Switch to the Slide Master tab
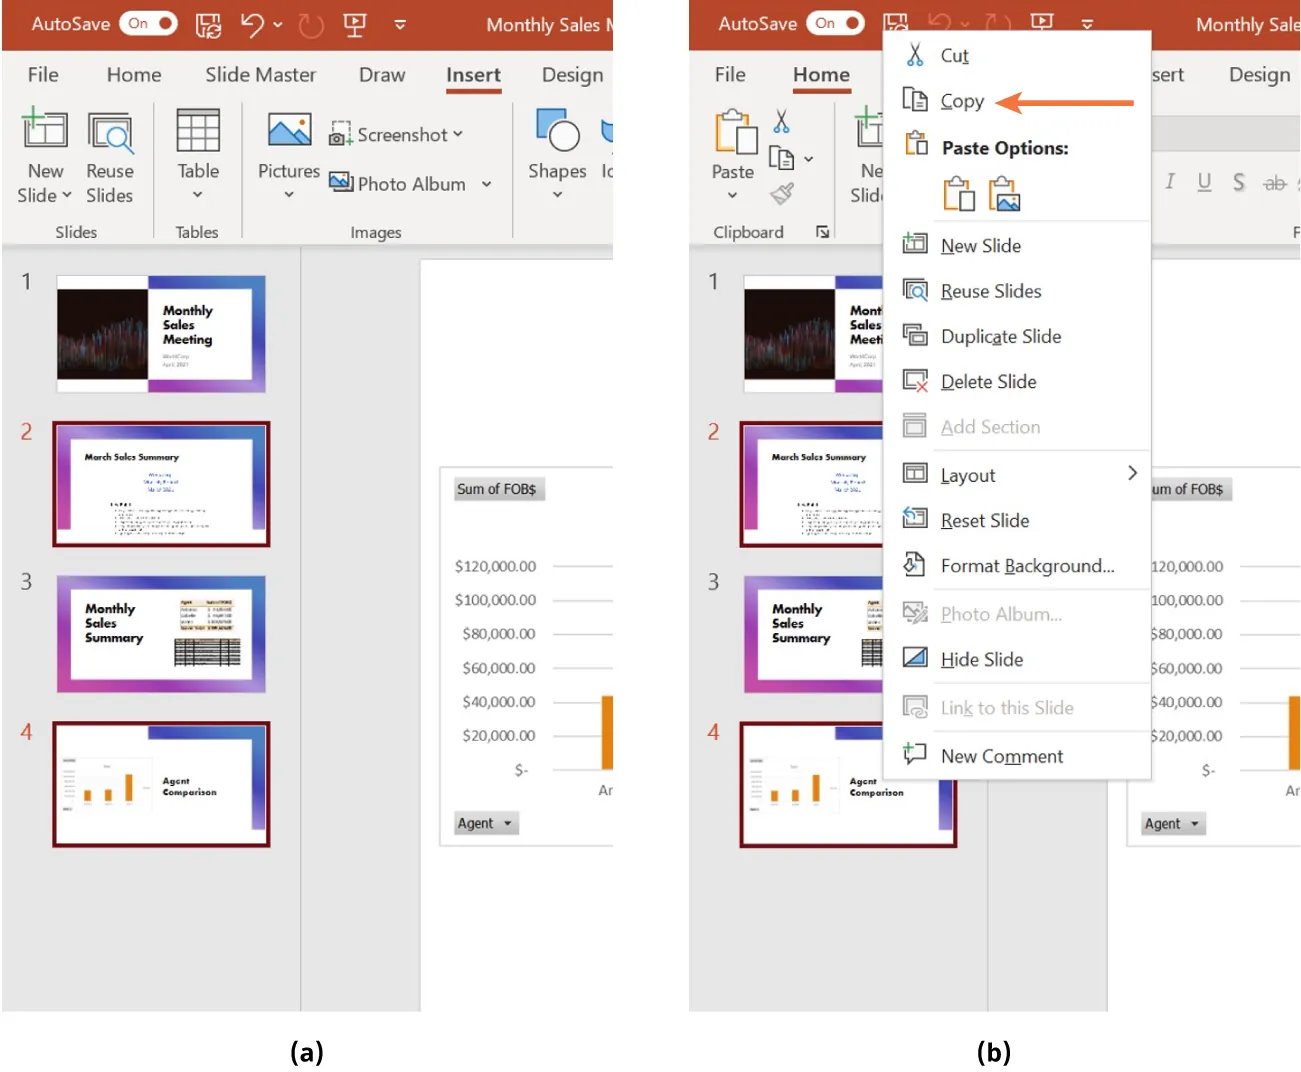This screenshot has width=1301, height=1072. 261,74
